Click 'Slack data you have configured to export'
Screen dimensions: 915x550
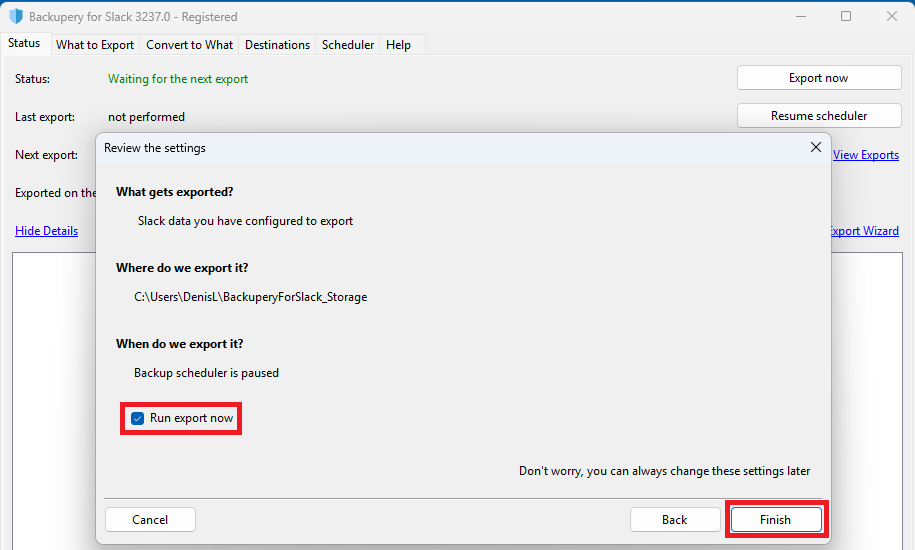(246, 221)
